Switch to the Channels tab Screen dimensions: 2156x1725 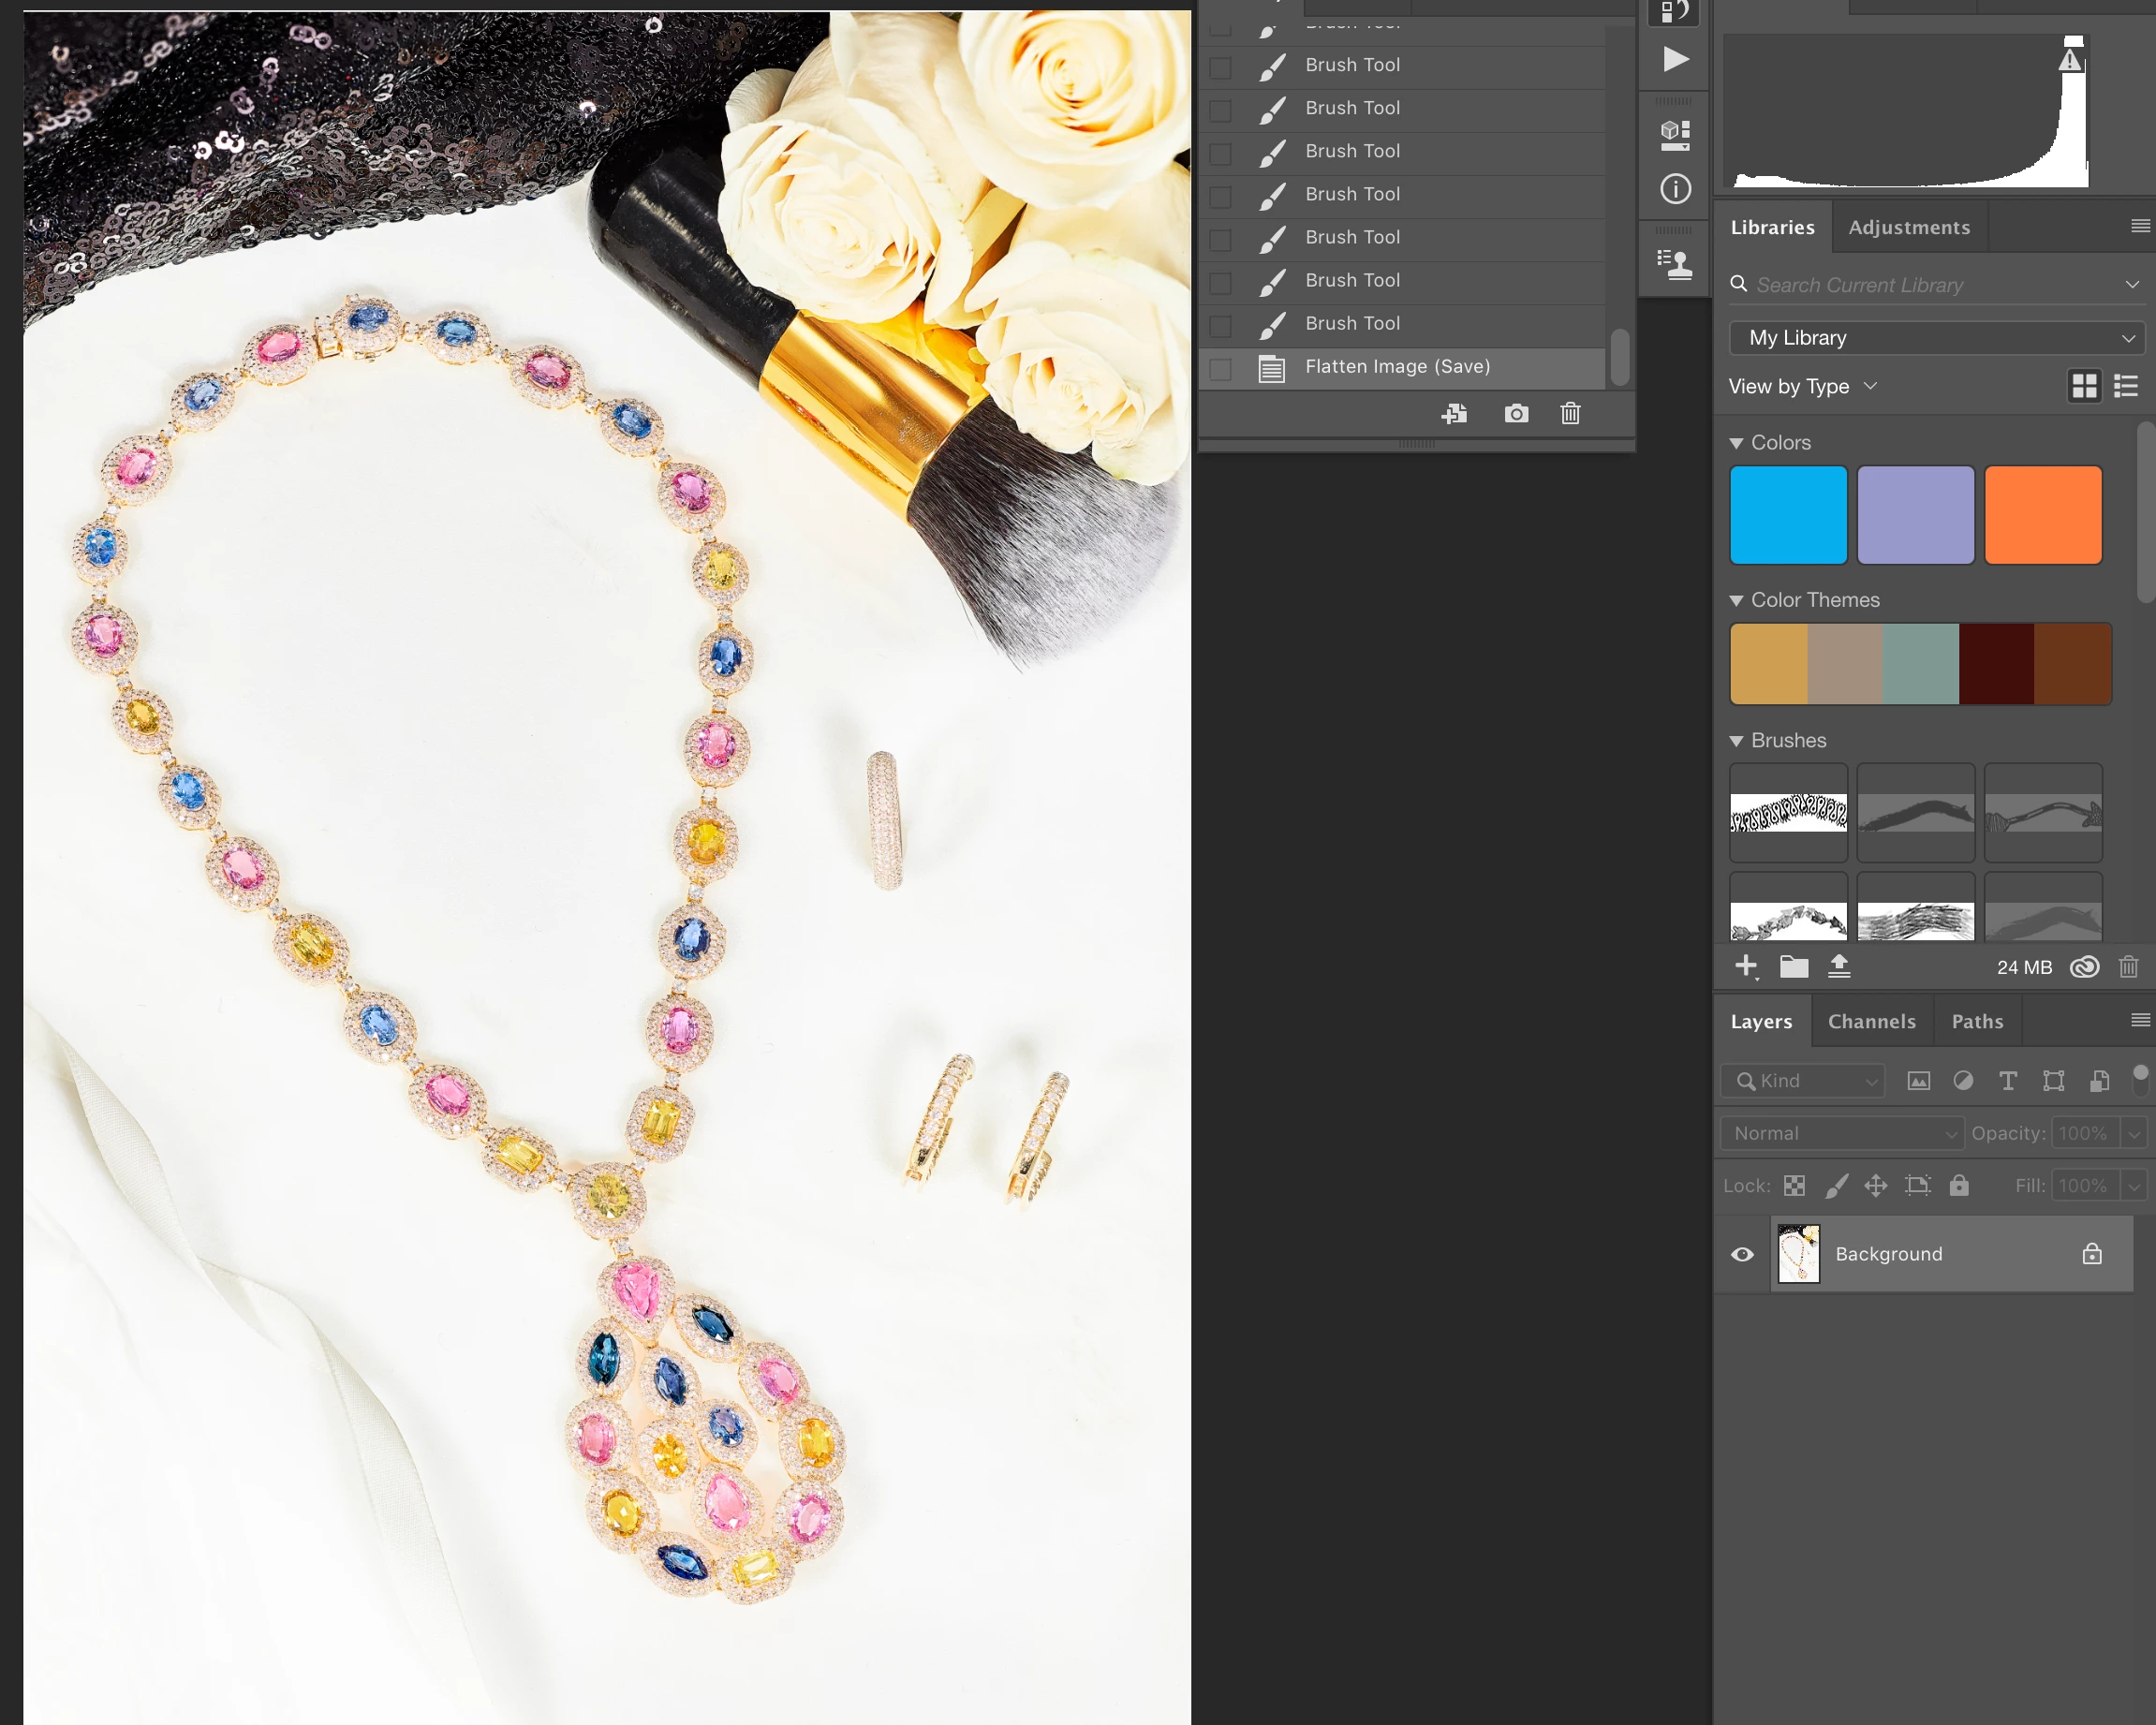point(1871,1021)
